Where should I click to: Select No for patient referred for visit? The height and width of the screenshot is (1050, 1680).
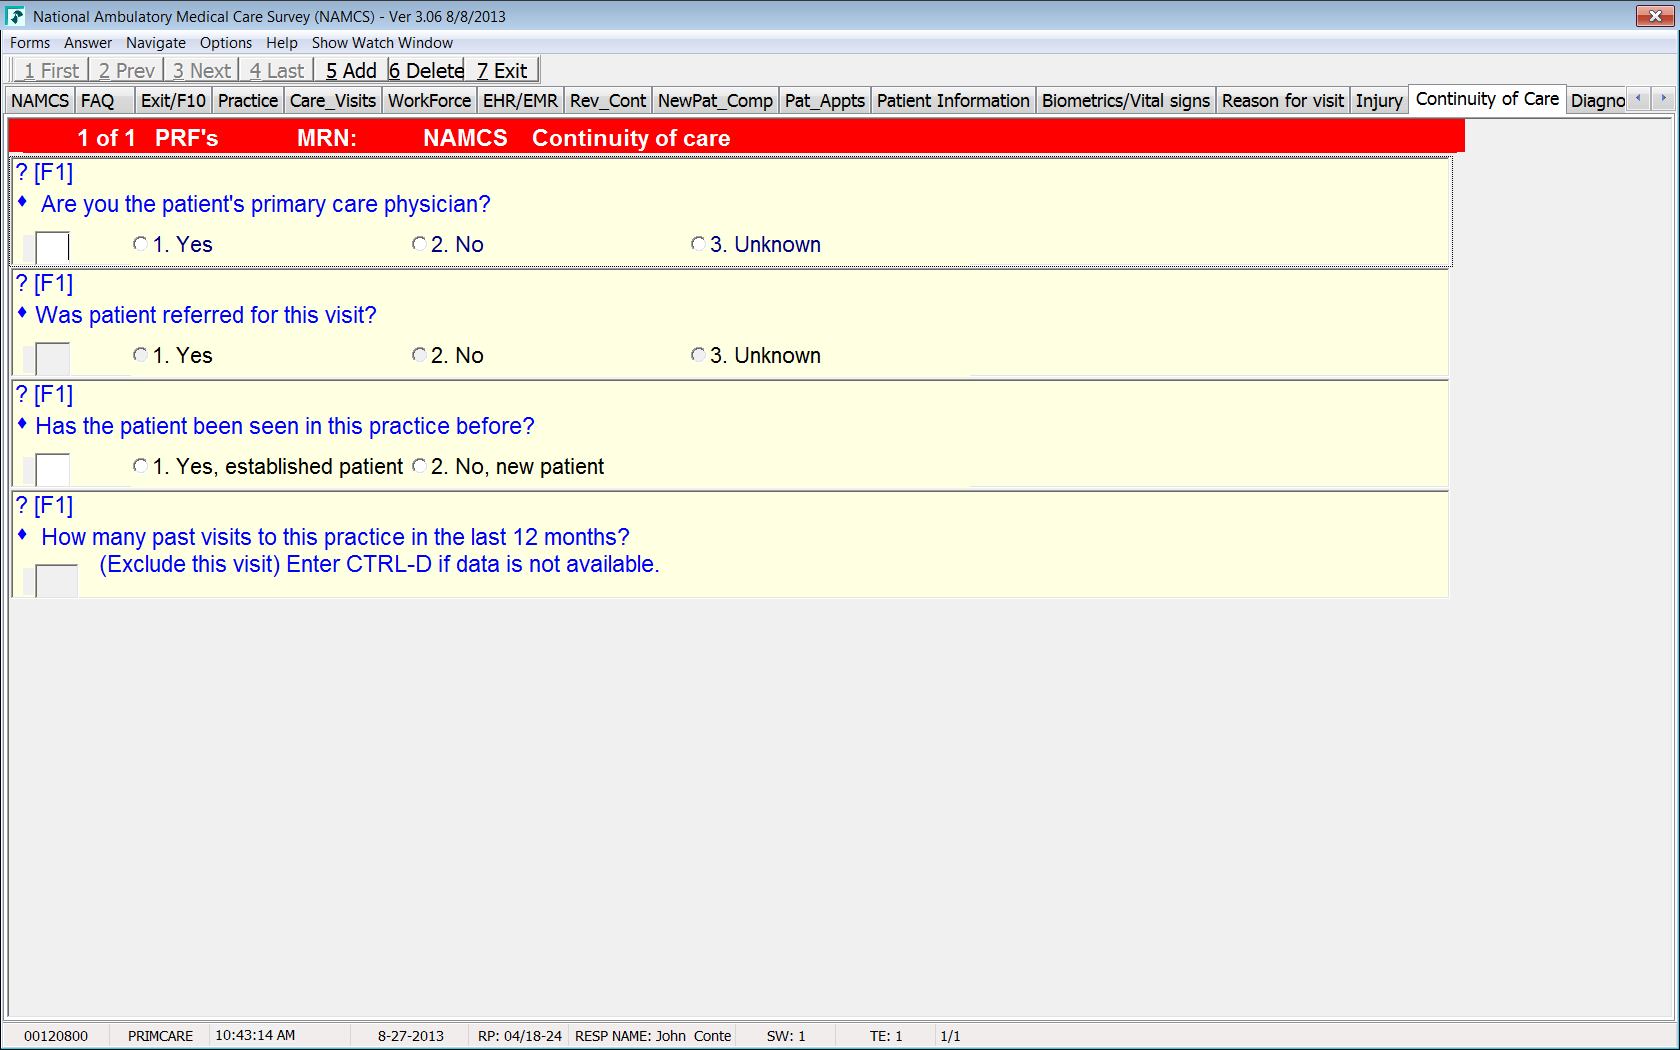[x=419, y=355]
